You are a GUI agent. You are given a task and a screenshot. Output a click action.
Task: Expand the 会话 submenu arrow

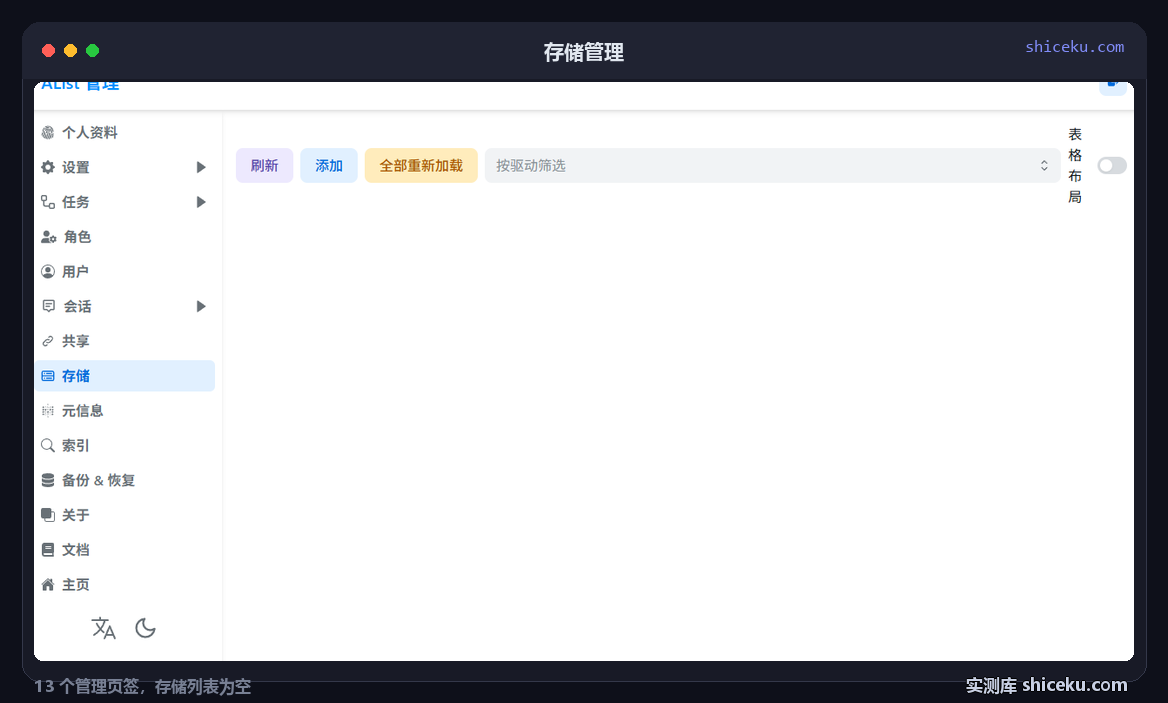point(200,306)
